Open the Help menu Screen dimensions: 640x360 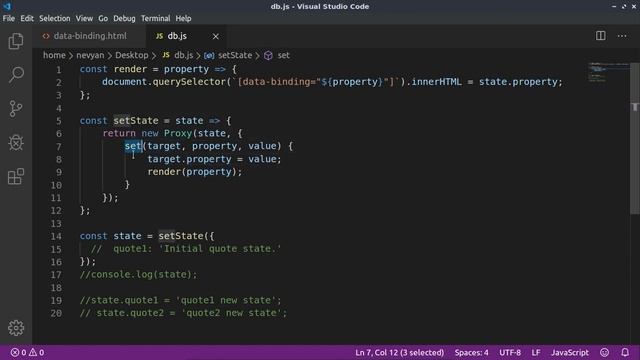(183, 18)
